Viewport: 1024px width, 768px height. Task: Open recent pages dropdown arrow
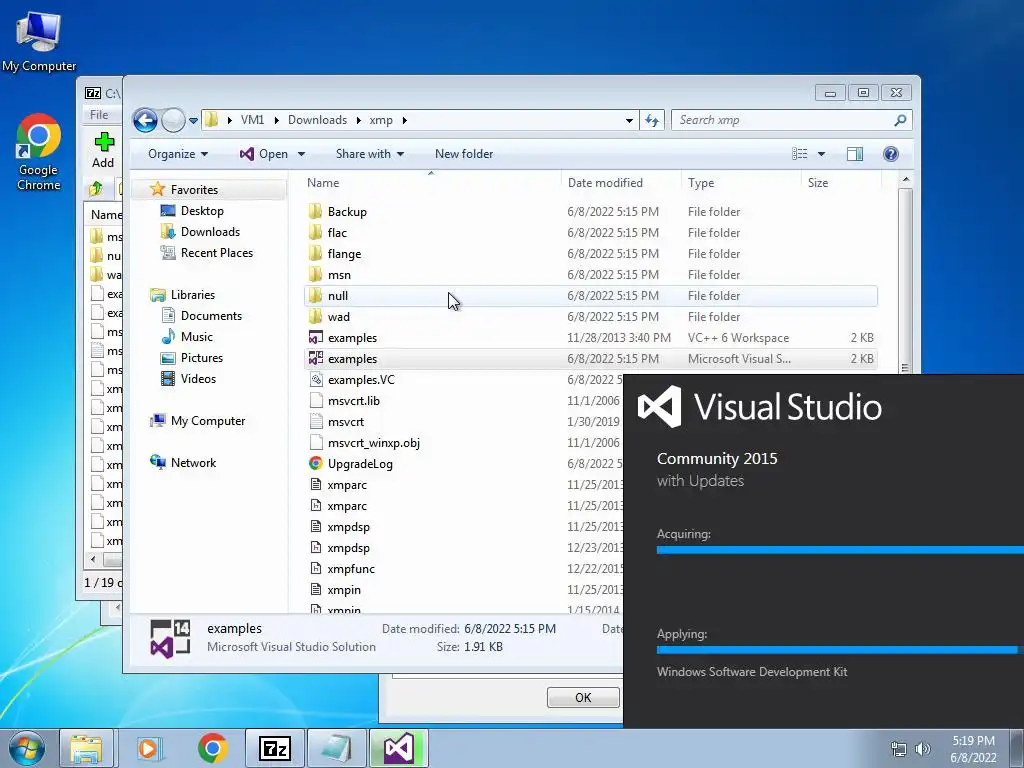193,121
